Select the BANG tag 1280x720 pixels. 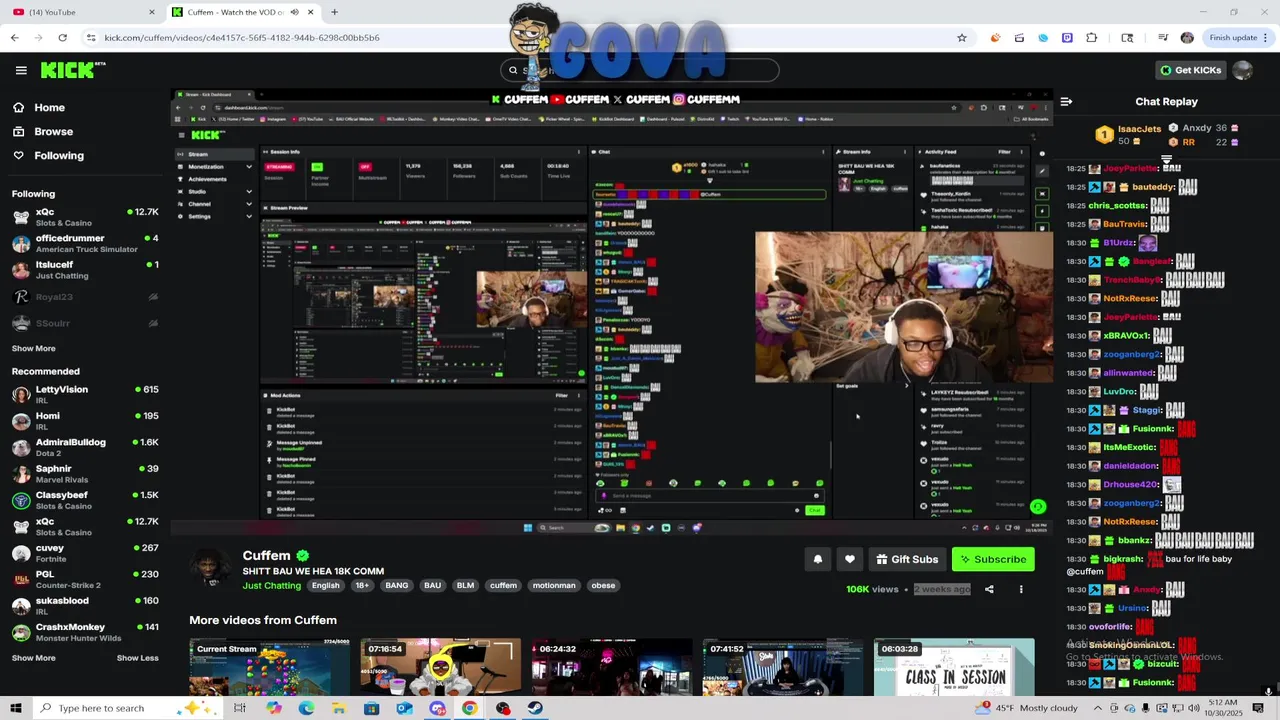pos(397,586)
